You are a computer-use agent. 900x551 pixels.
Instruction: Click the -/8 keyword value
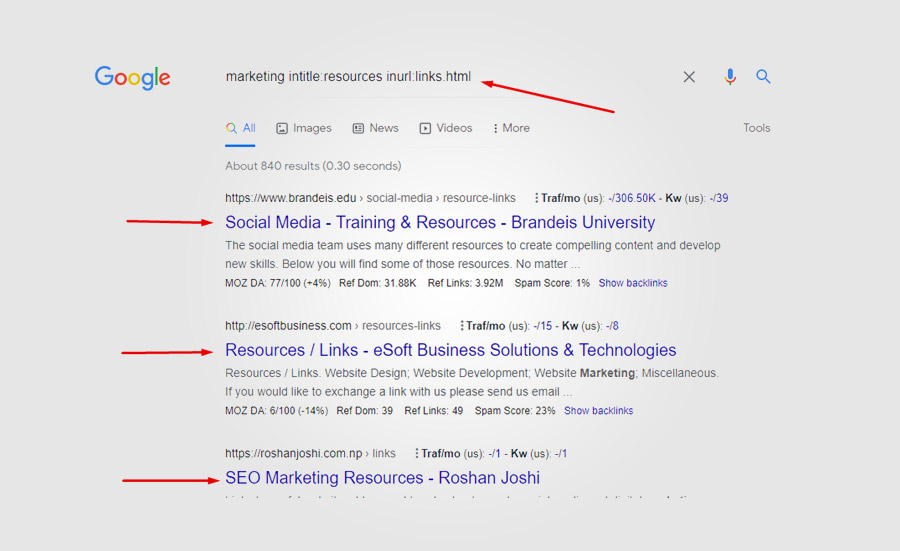612,326
